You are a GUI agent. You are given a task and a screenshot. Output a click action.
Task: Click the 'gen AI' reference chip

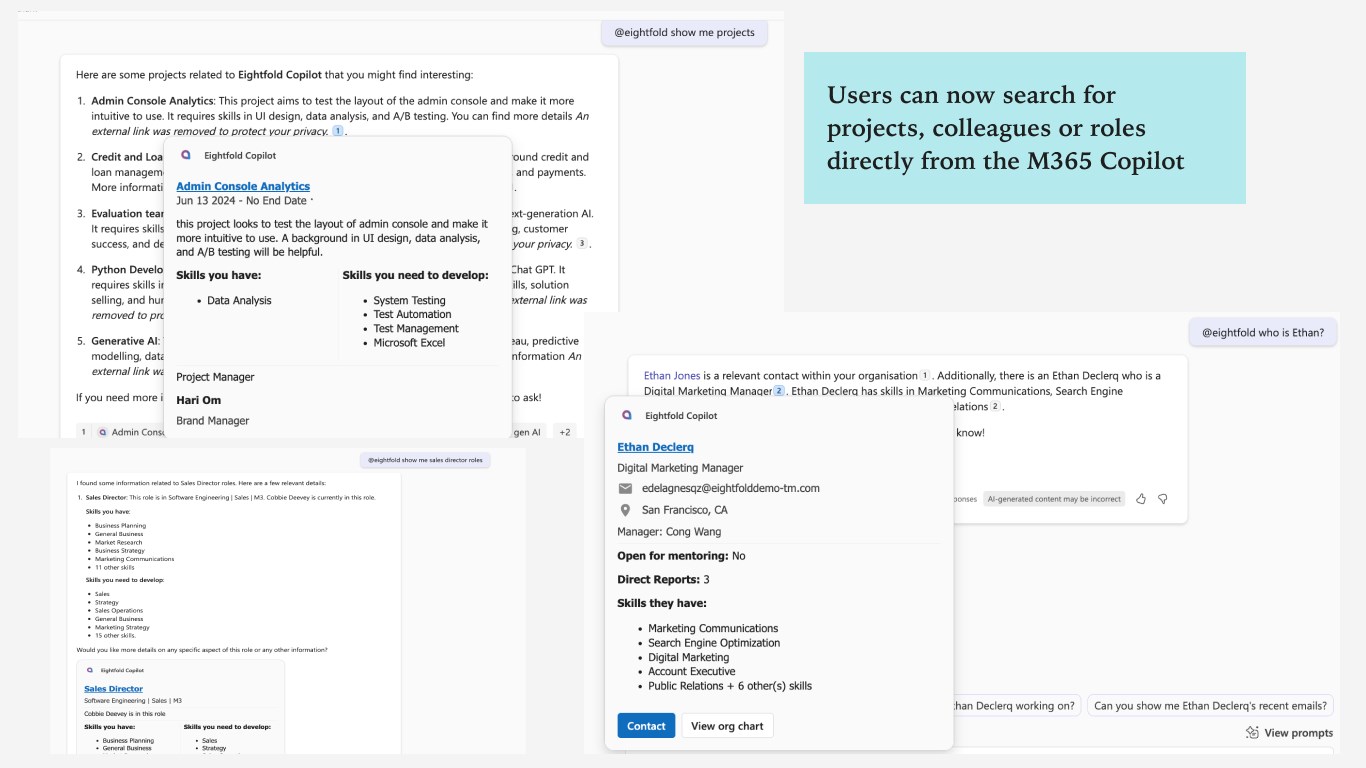[527, 432]
